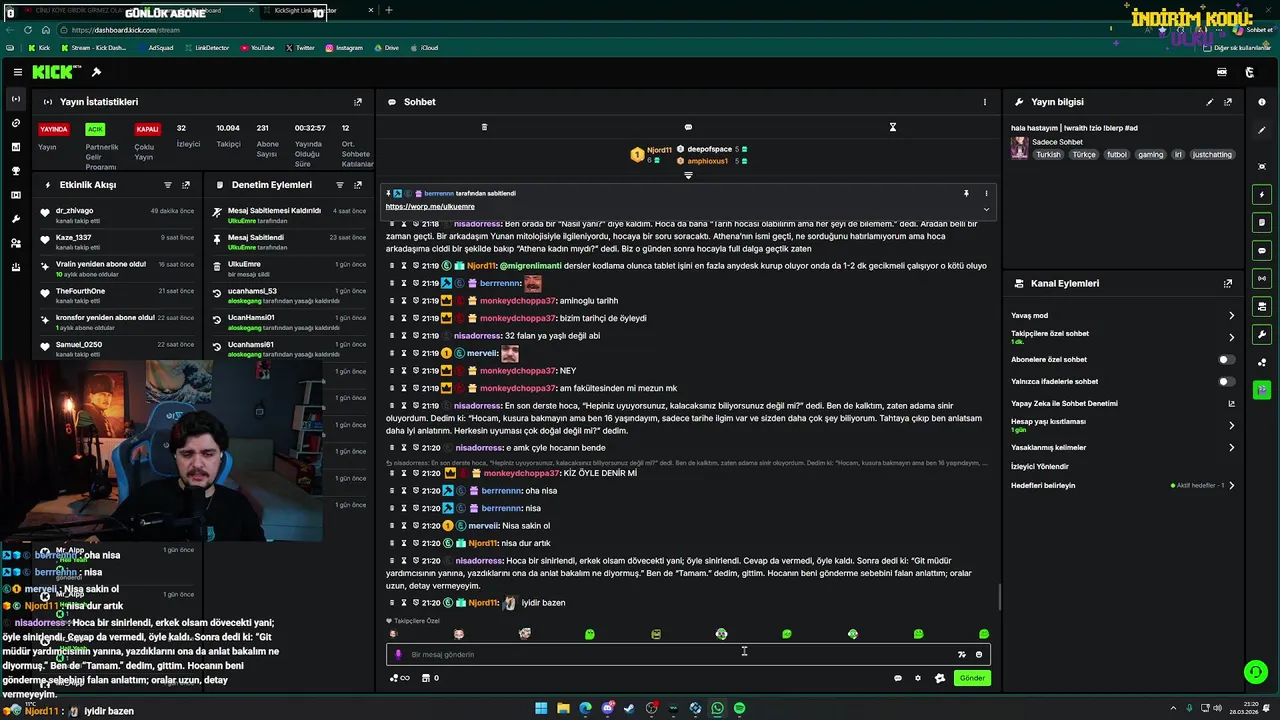The width and height of the screenshot is (1280, 720).
Task: Send message with Gönder button
Action: pos(972,678)
